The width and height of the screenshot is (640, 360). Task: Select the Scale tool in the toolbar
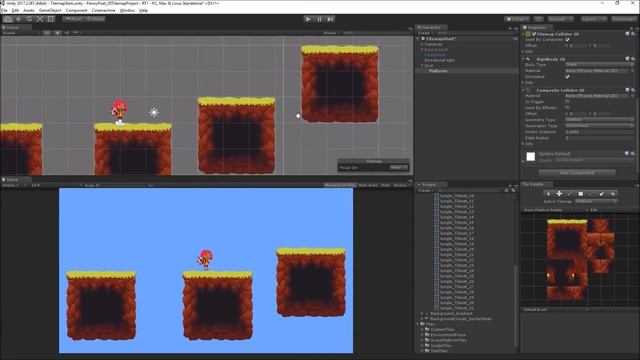tap(40, 19)
